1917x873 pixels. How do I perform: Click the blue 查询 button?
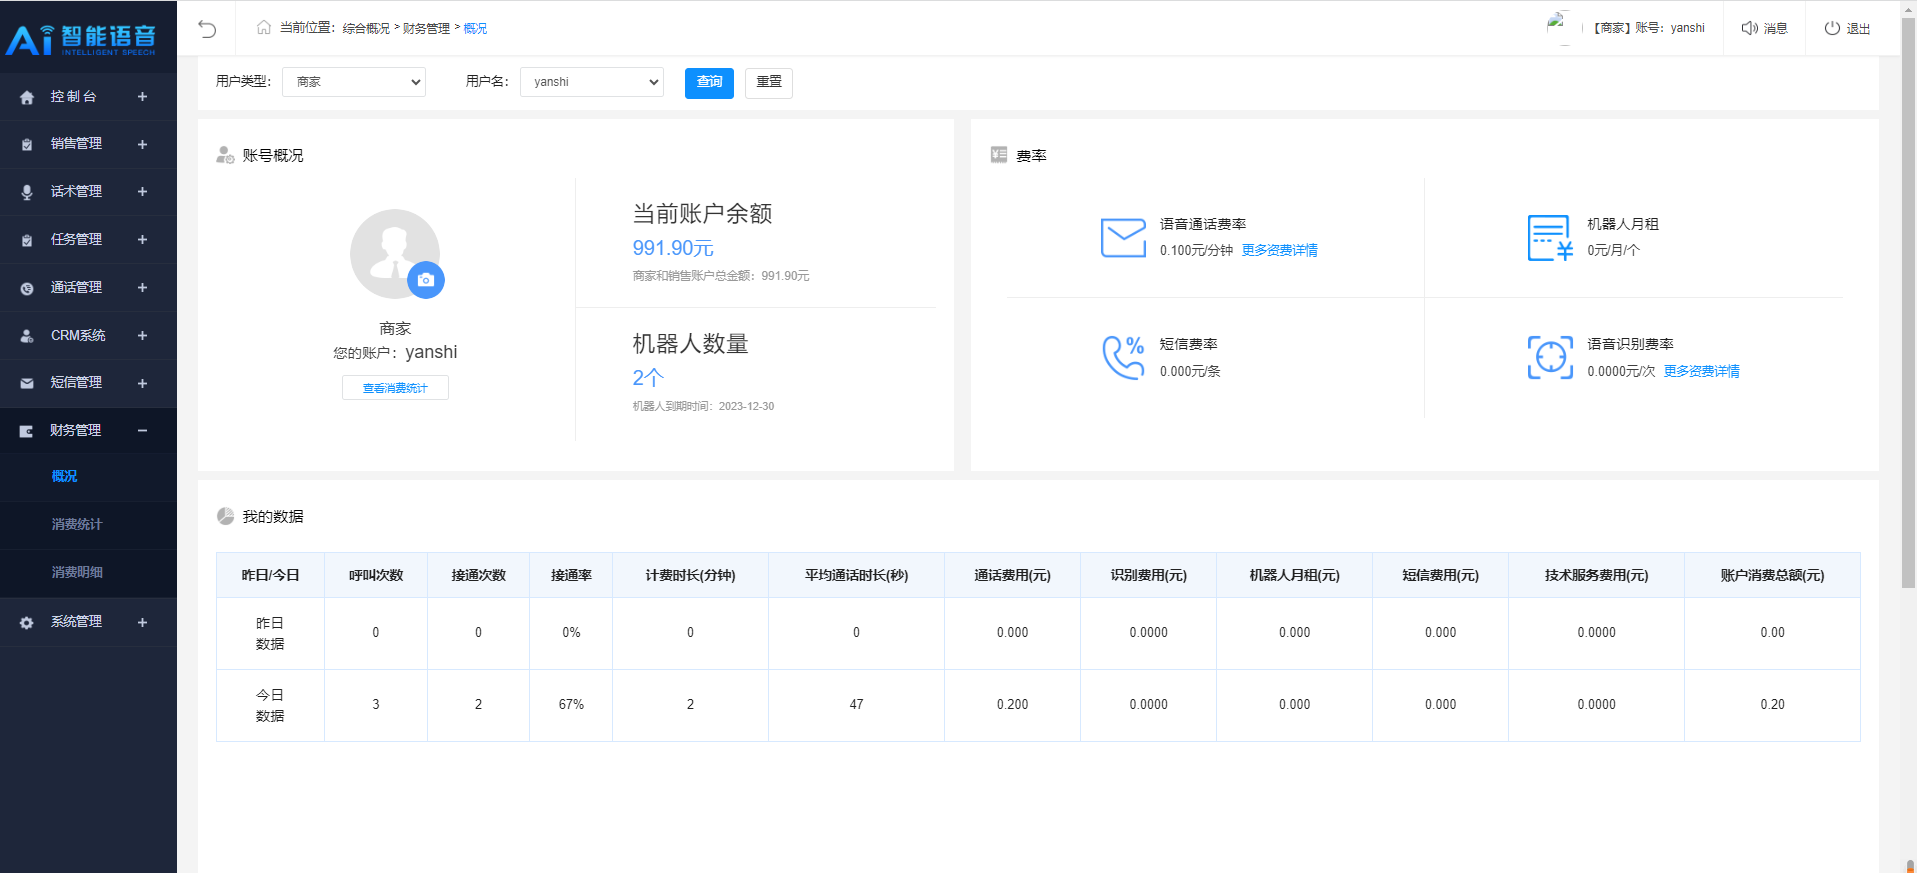coord(709,83)
